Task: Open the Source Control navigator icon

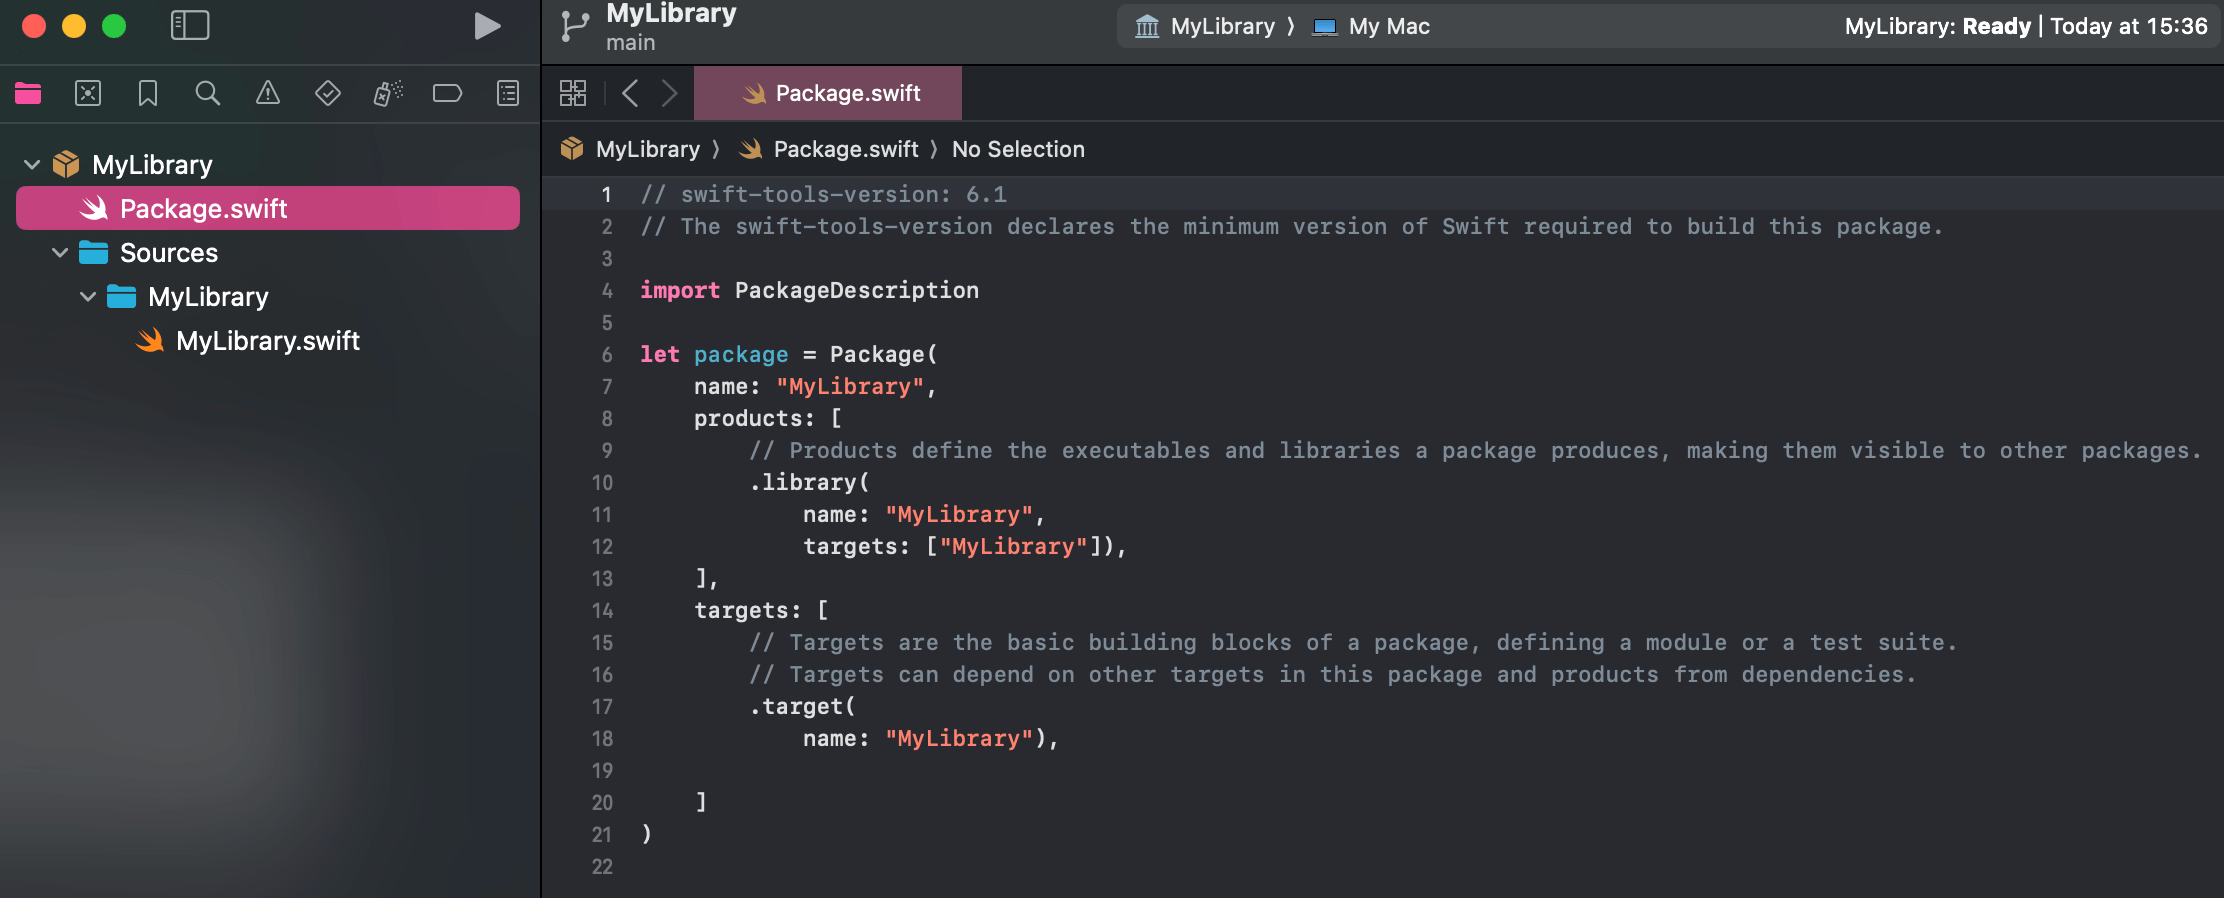Action: coord(88,93)
